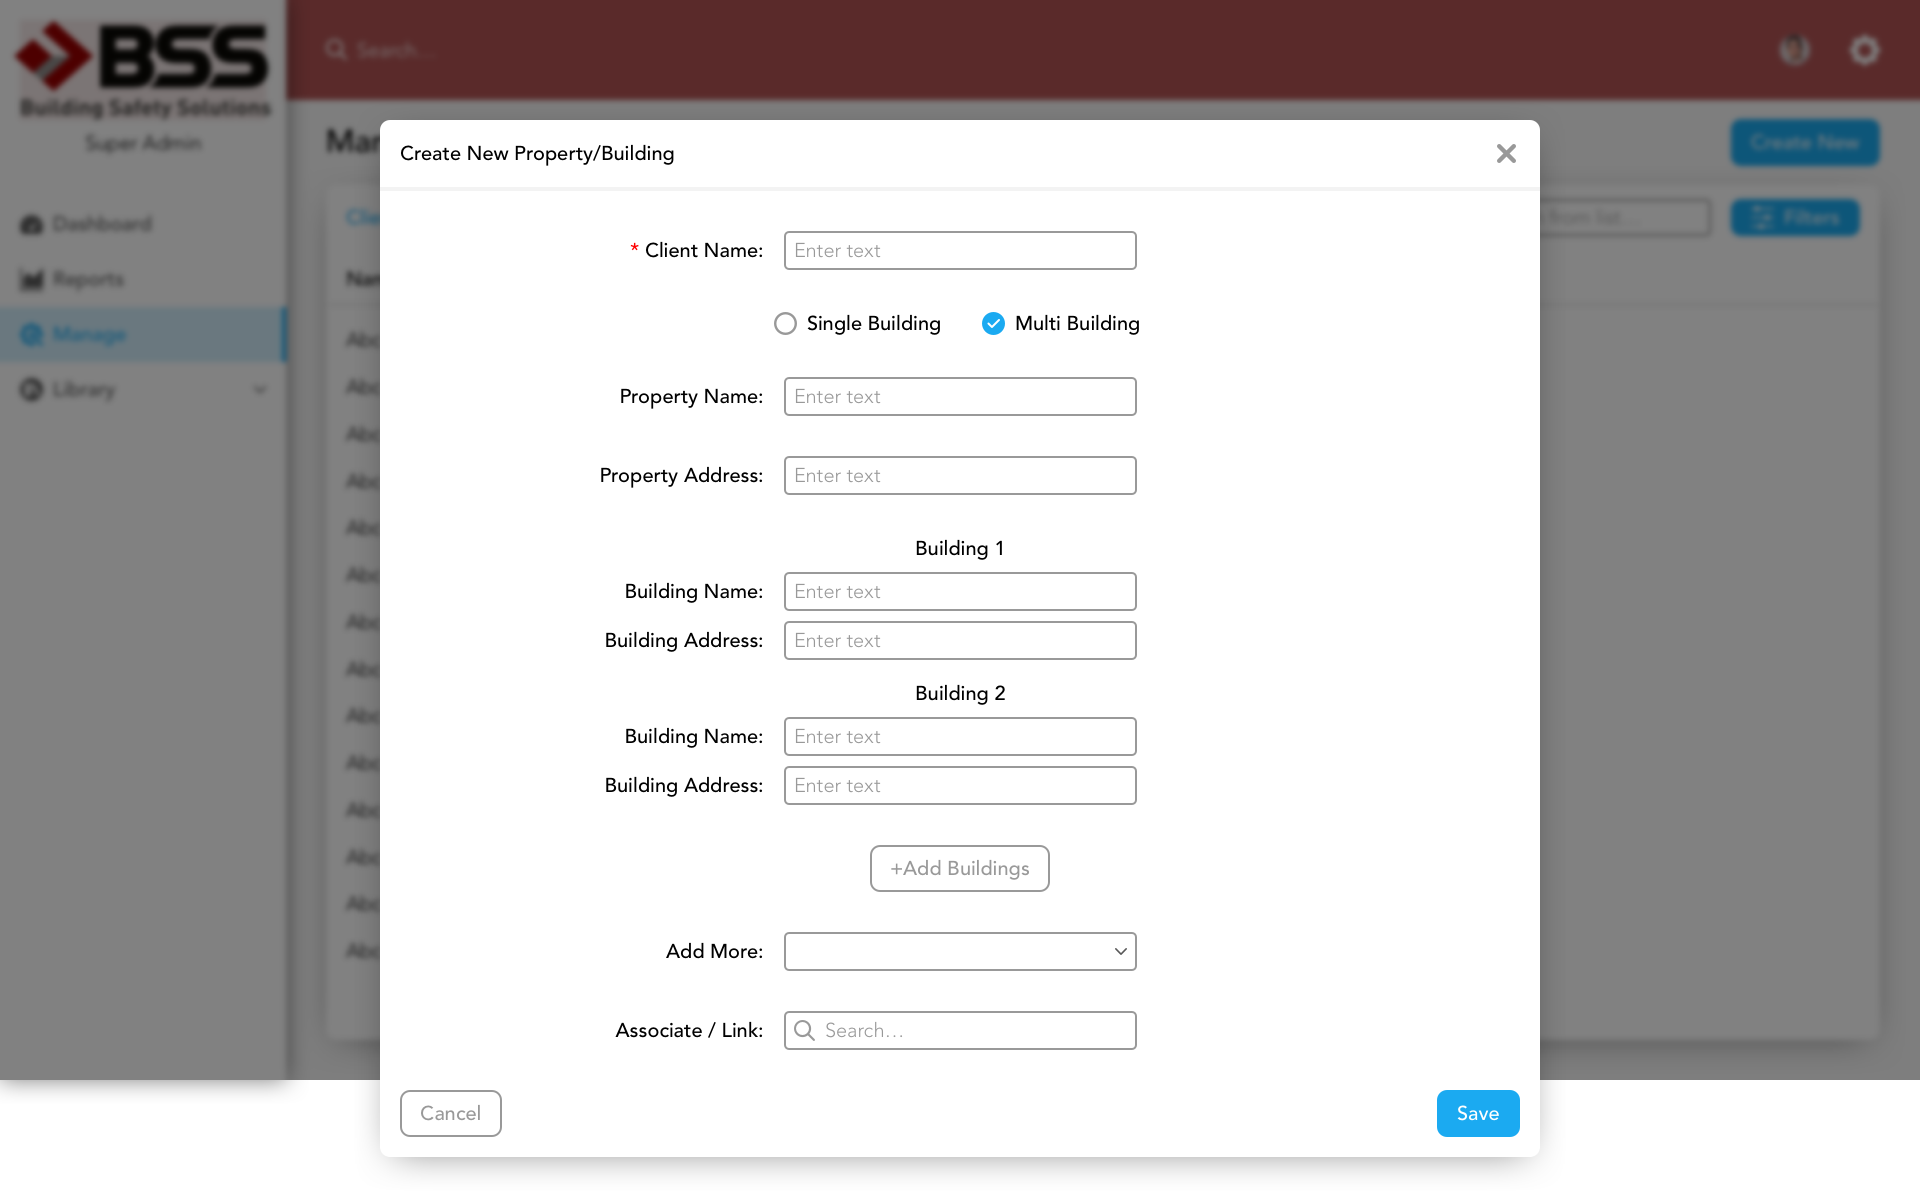Open the user avatar profile icon
1920x1197 pixels.
(1795, 50)
